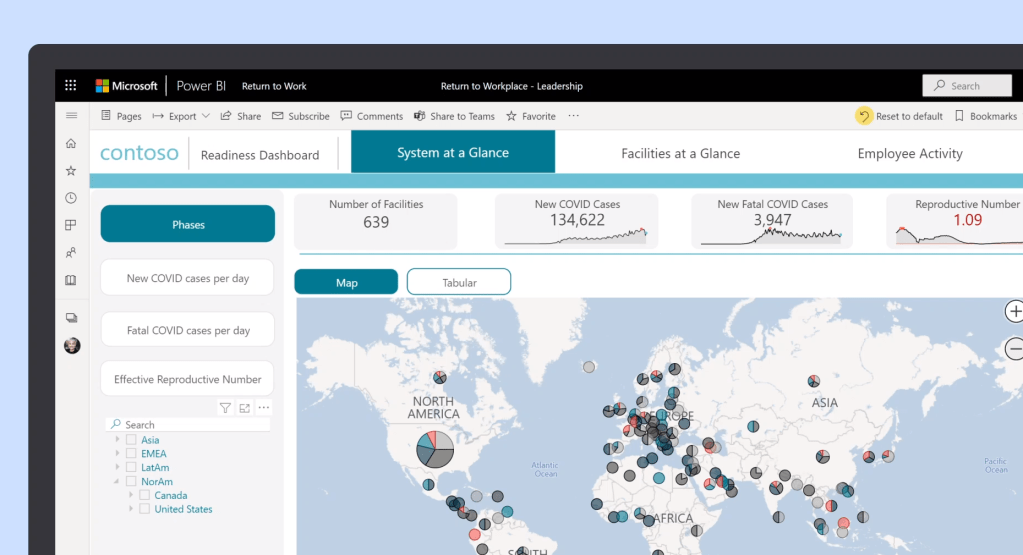Select the United States checkbox
Viewport: 1023px width, 555px height.
pyautogui.click(x=145, y=509)
